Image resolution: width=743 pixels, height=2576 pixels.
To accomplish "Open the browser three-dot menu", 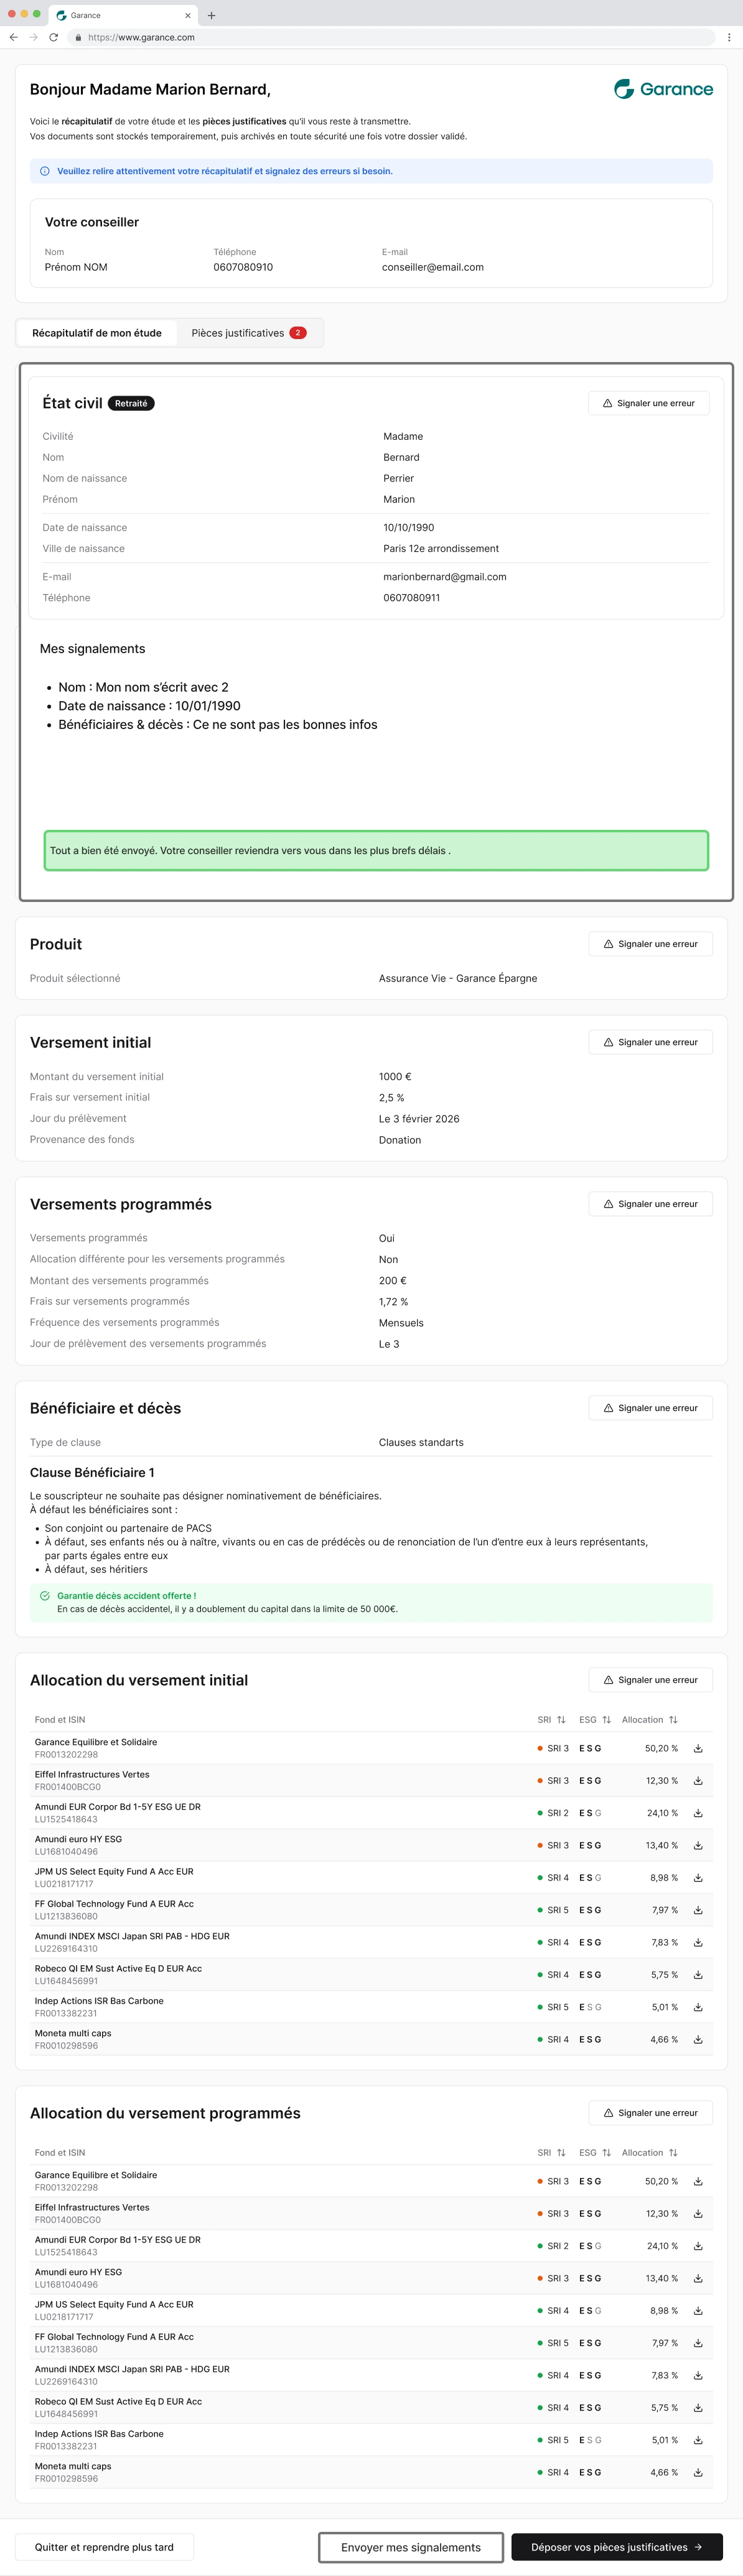I will pos(729,37).
